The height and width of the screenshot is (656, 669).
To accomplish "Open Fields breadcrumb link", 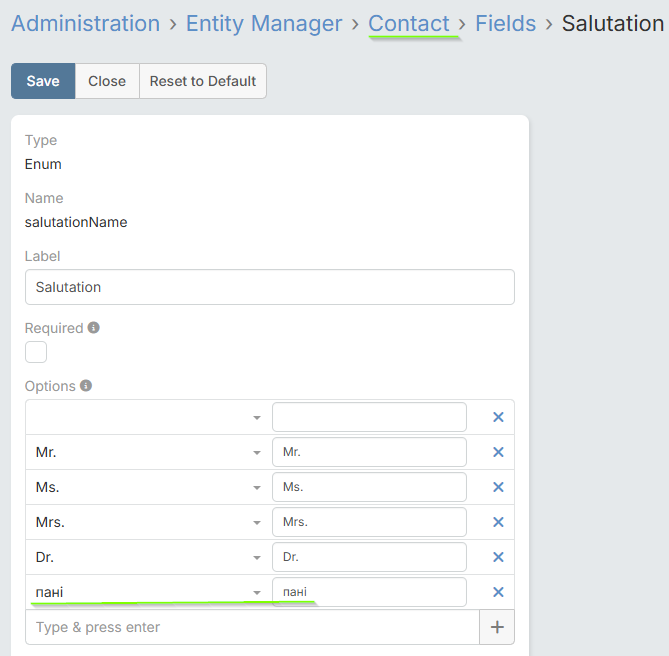I will (506, 23).
